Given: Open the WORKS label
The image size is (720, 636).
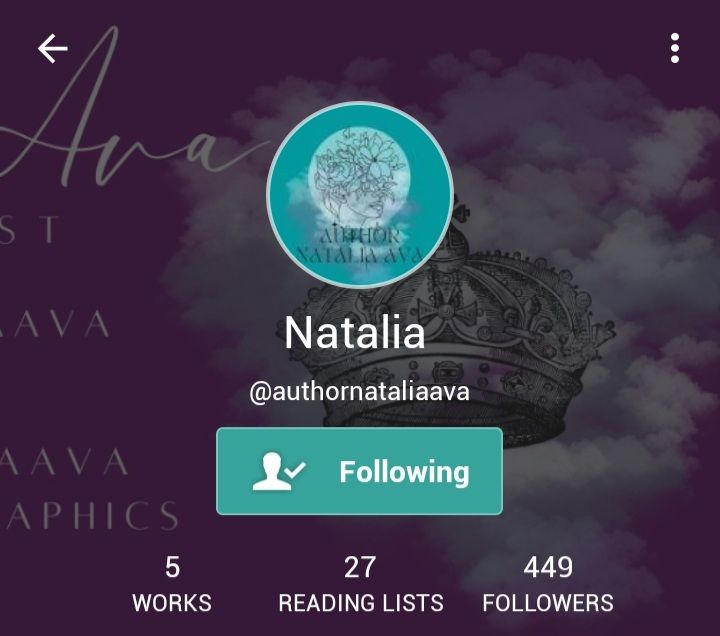Looking at the screenshot, I should [x=172, y=603].
